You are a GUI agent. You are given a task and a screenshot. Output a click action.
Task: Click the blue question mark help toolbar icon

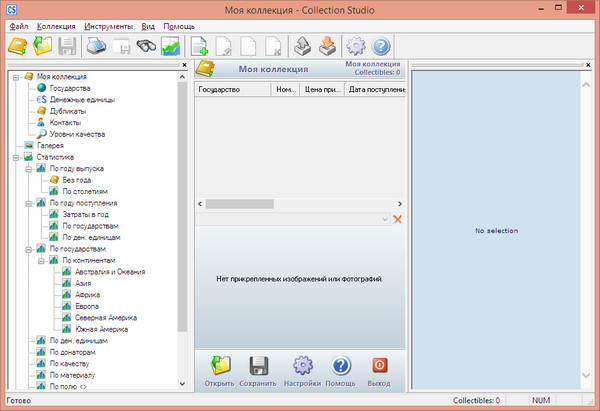pos(381,46)
